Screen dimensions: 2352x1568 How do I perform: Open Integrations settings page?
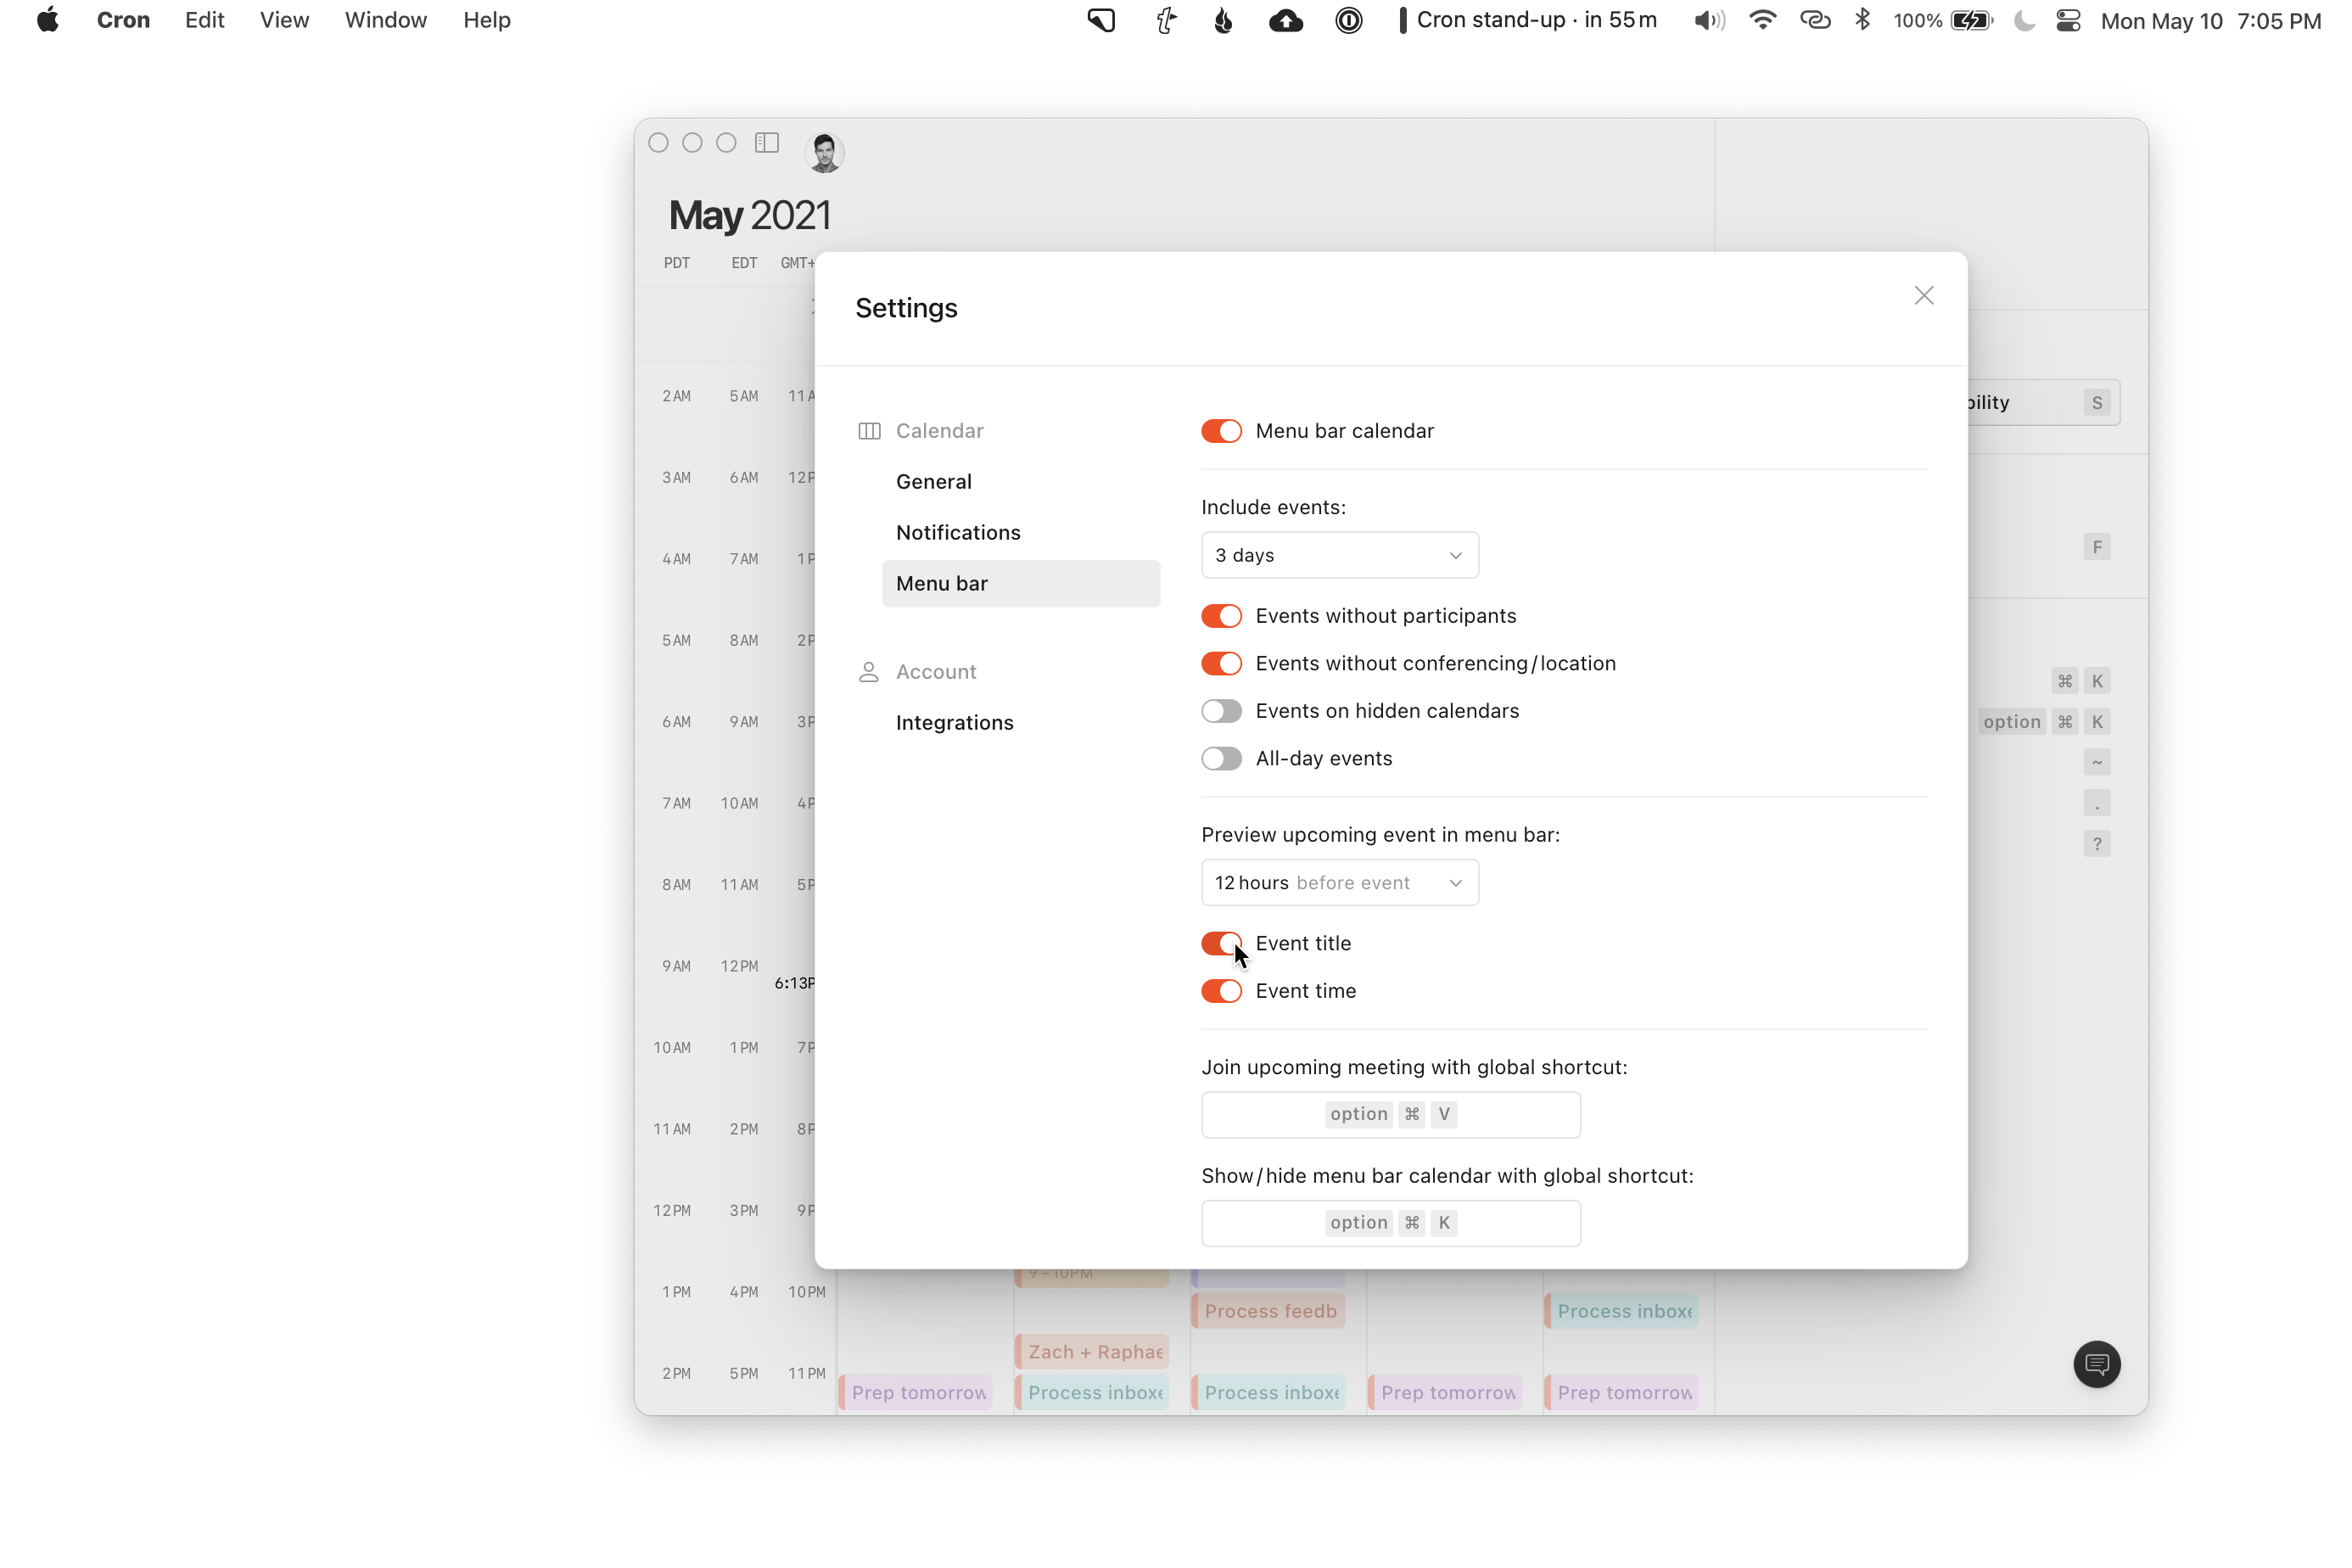[954, 723]
